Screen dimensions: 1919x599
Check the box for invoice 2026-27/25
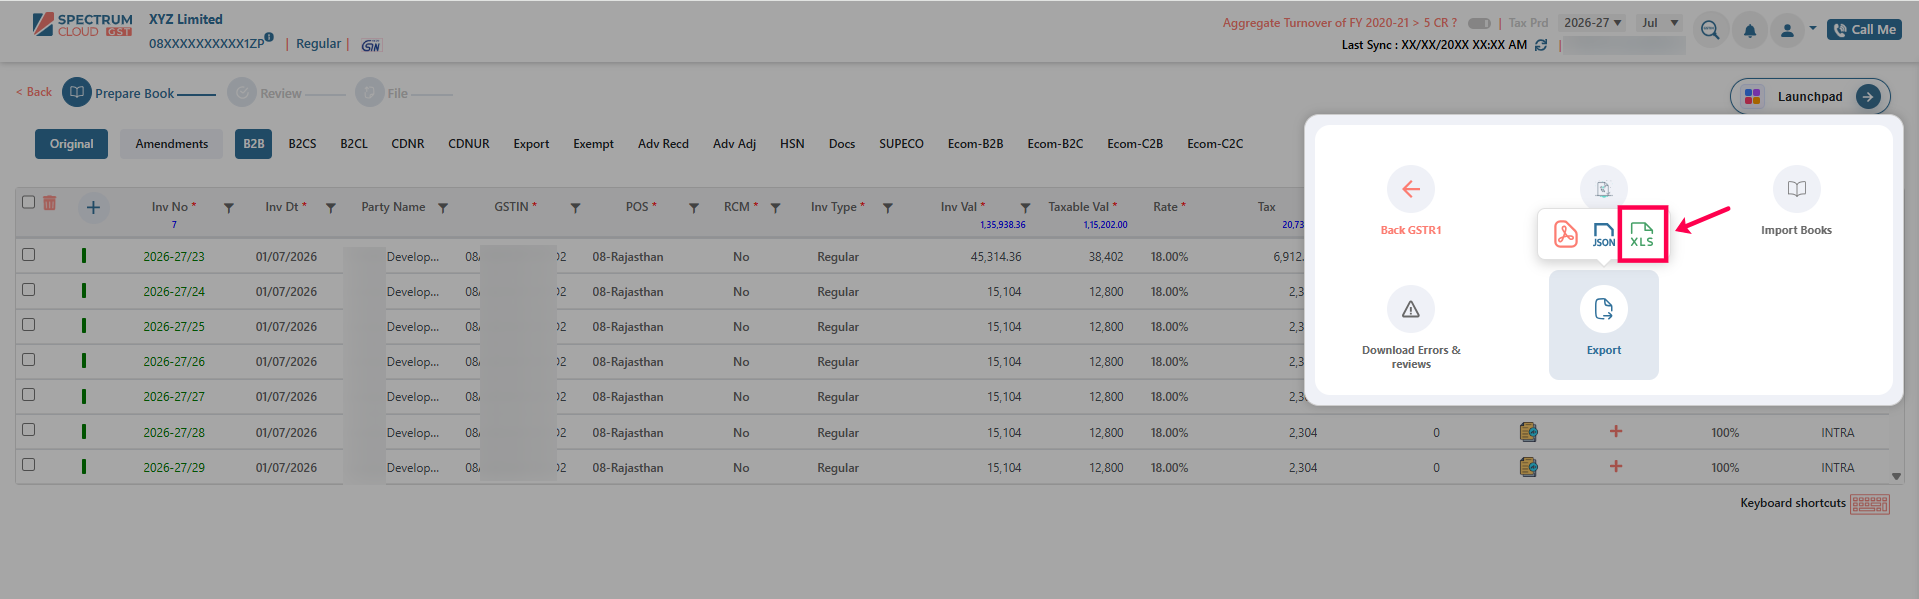click(x=29, y=325)
